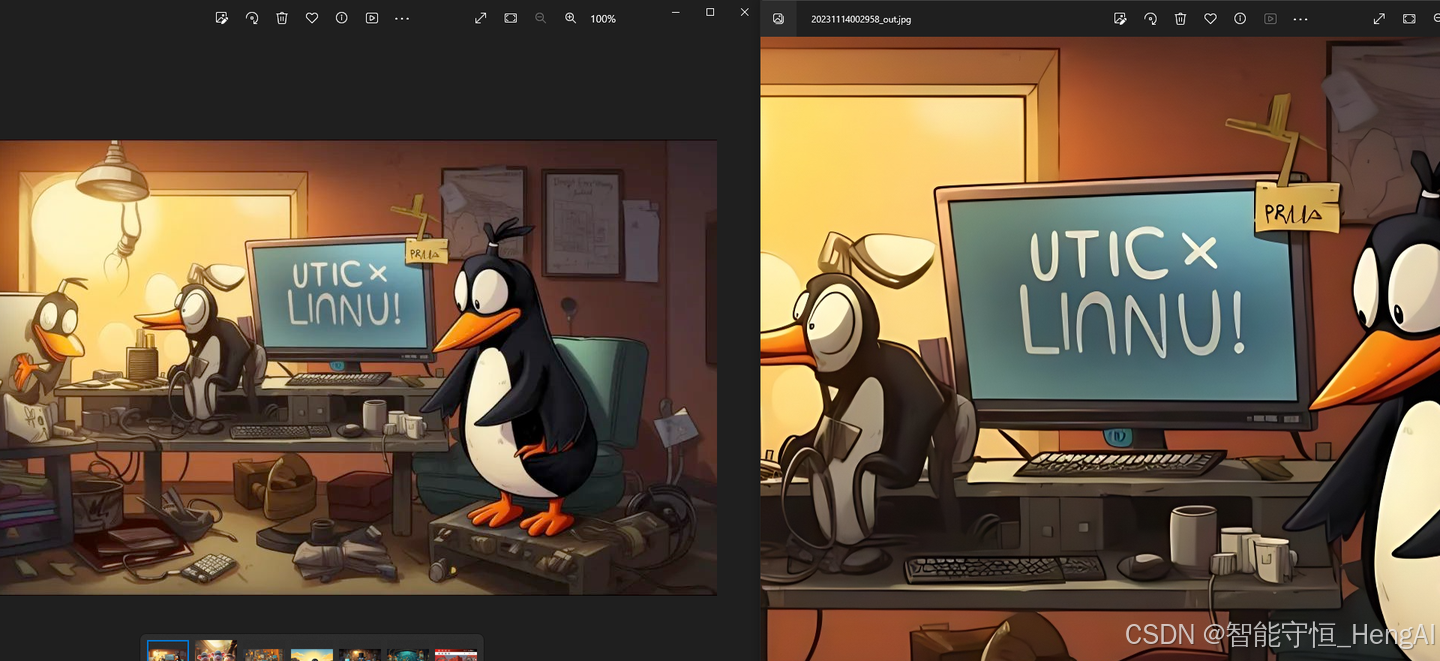Select the second filmstrip thumbnail with pigs

point(216,651)
